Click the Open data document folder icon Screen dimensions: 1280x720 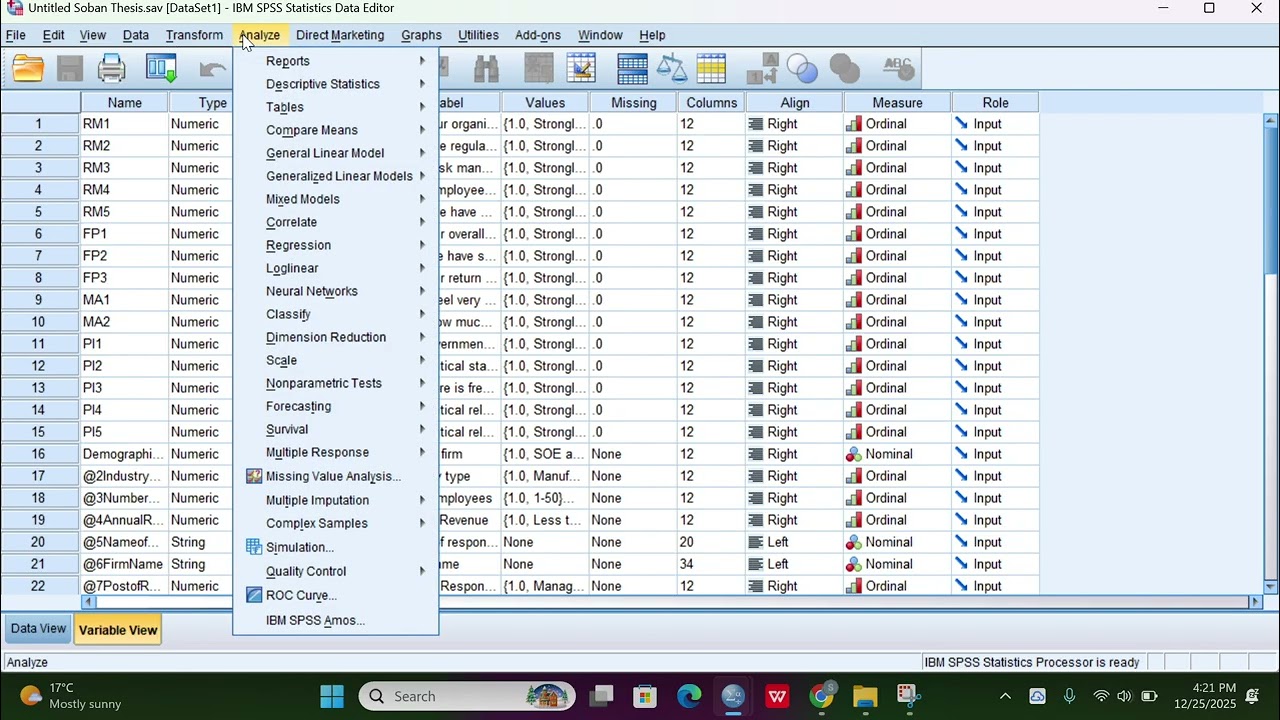(28, 68)
